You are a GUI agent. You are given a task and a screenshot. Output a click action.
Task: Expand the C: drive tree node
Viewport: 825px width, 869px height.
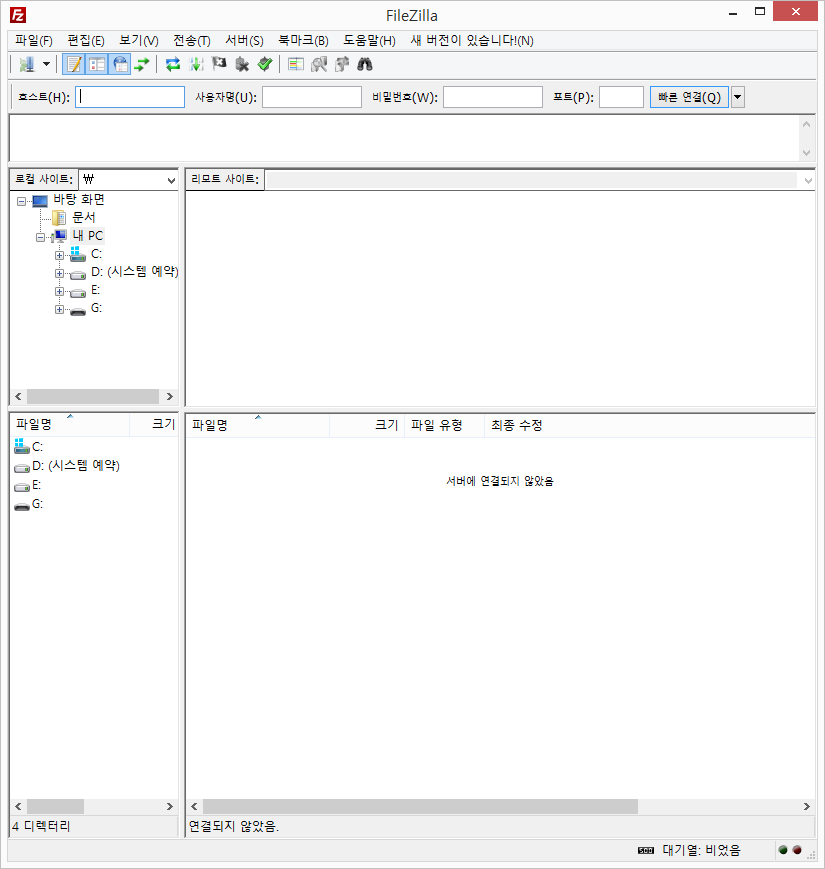(59, 255)
